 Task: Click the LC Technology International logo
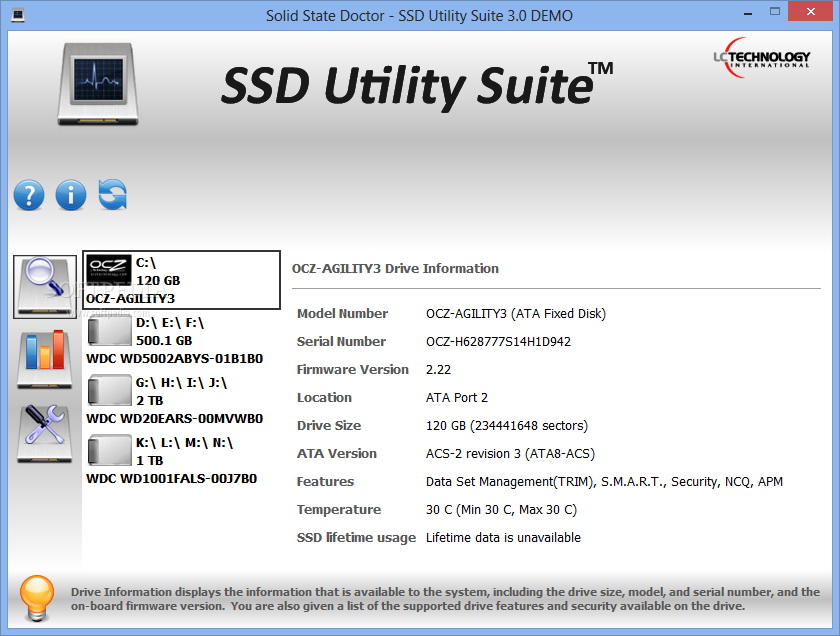click(761, 58)
